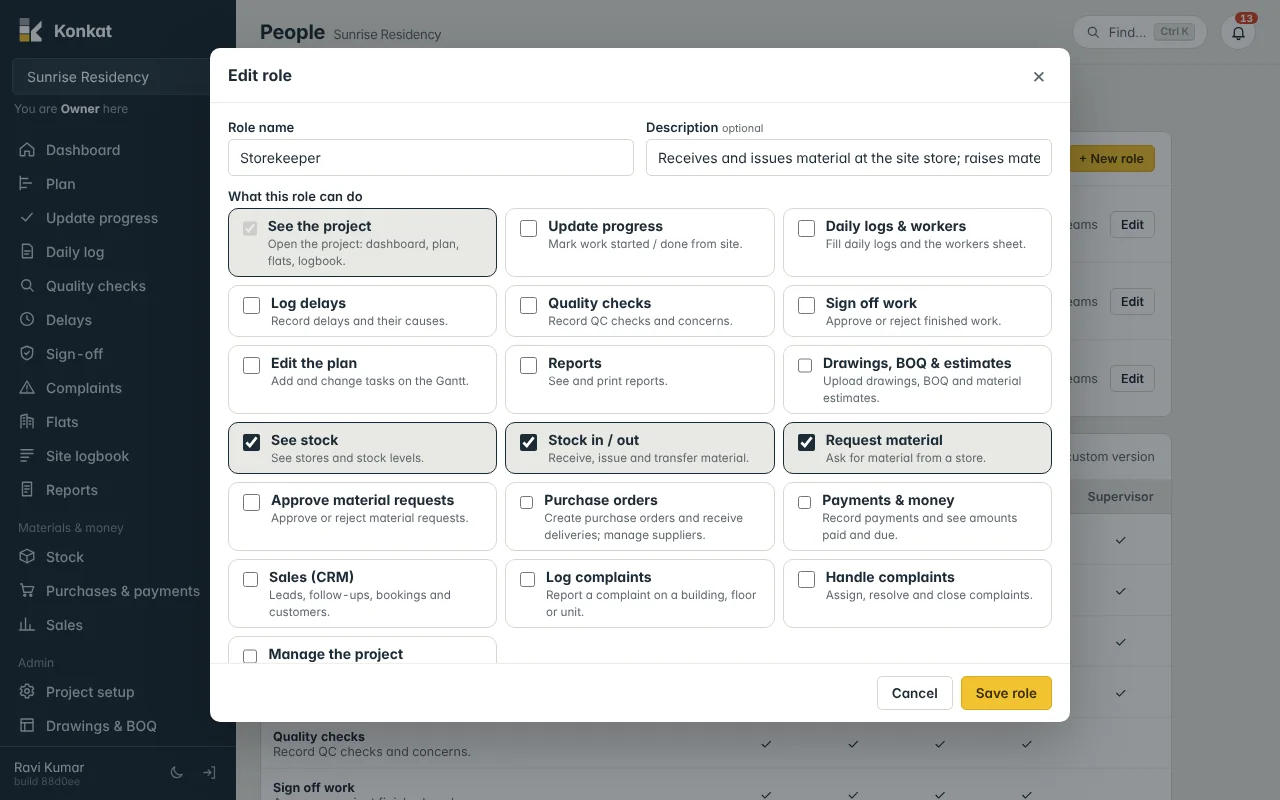This screenshot has width=1280, height=800.
Task: Check Approve material requests permission
Action: [252, 503]
